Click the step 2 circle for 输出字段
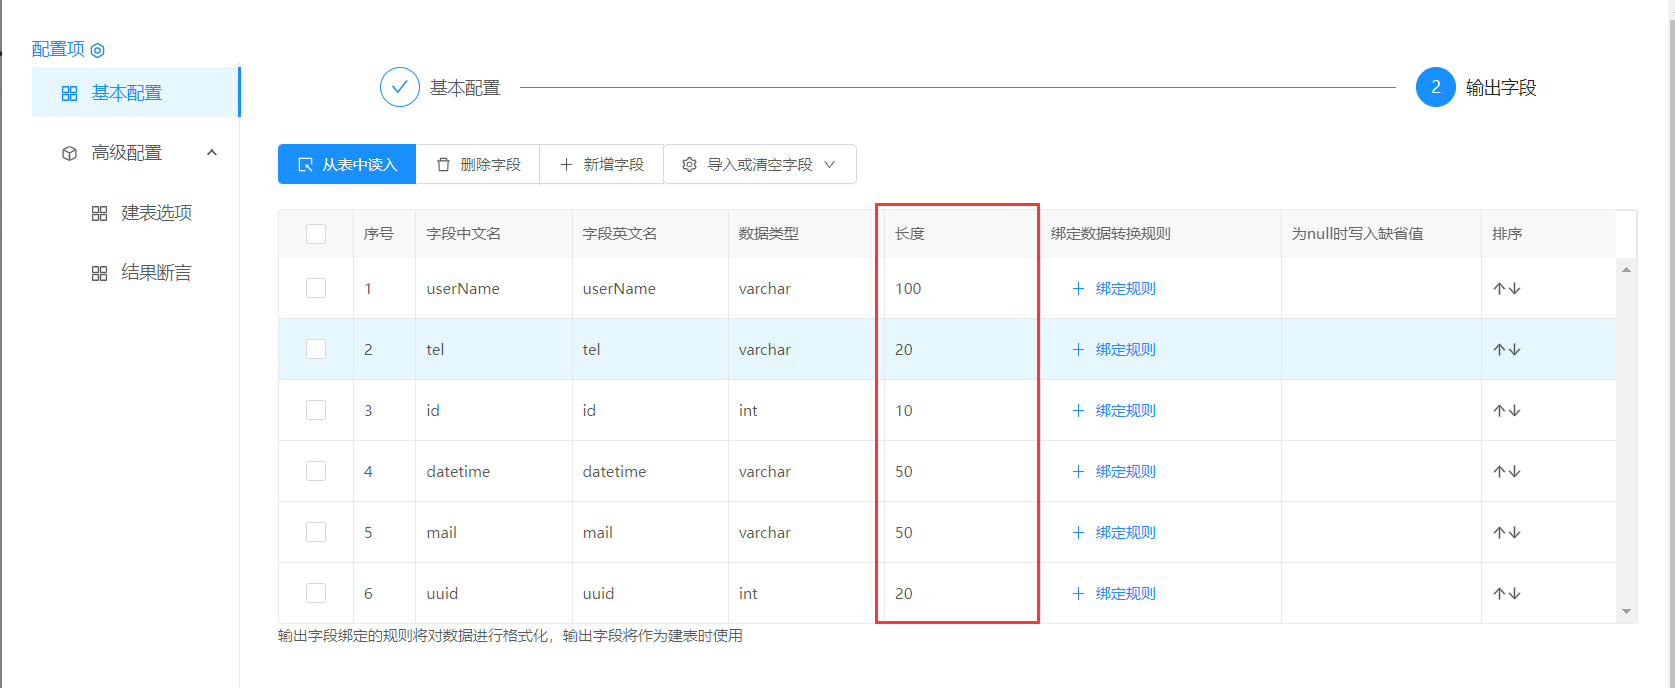 [x=1435, y=87]
